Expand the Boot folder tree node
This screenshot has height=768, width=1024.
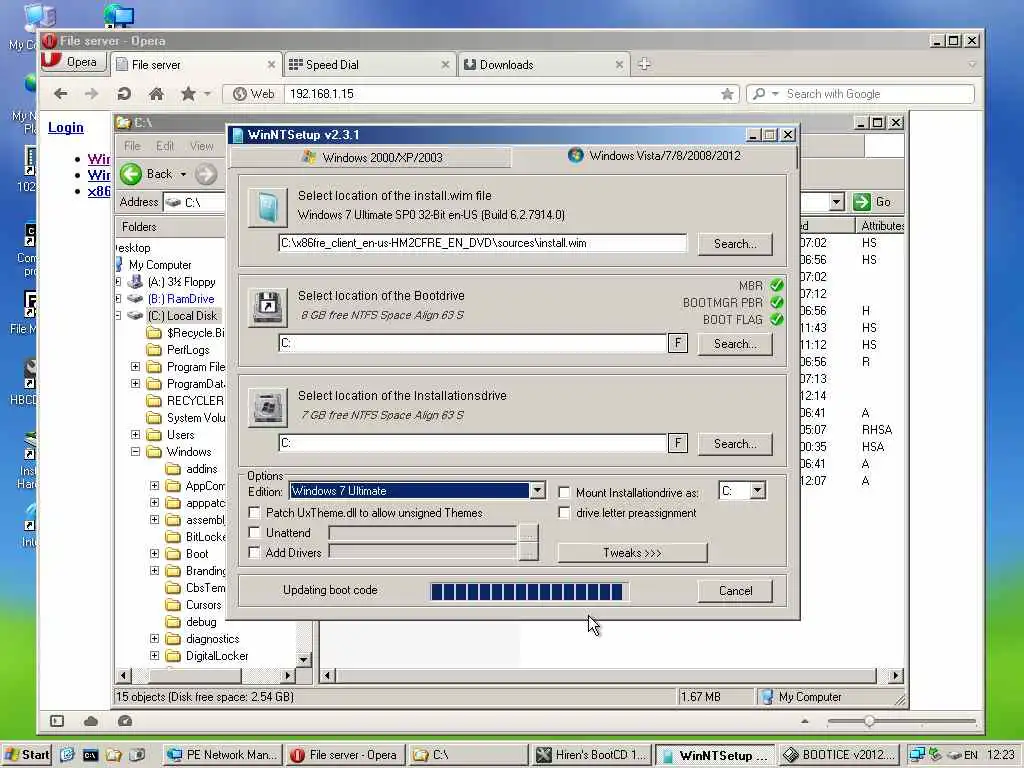[154, 554]
